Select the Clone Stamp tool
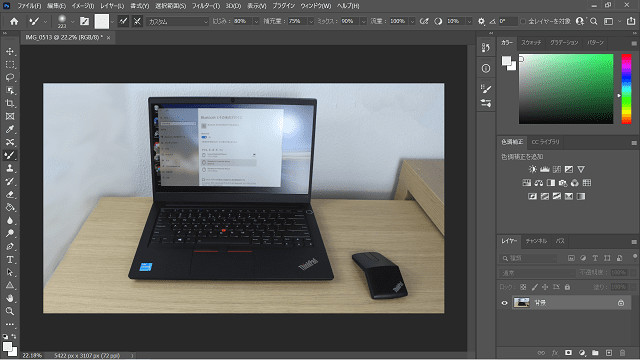 tap(10, 168)
